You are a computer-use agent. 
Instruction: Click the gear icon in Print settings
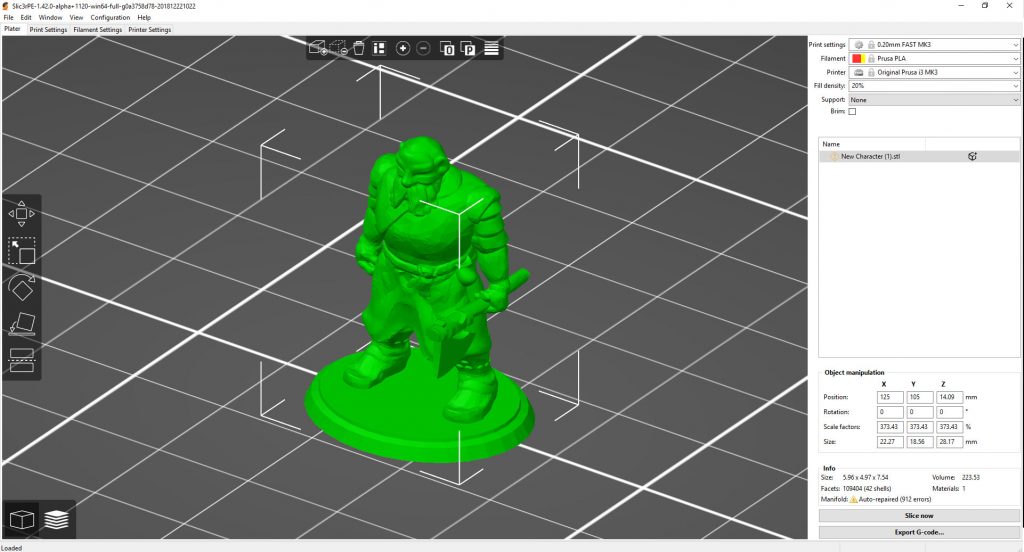coord(859,44)
